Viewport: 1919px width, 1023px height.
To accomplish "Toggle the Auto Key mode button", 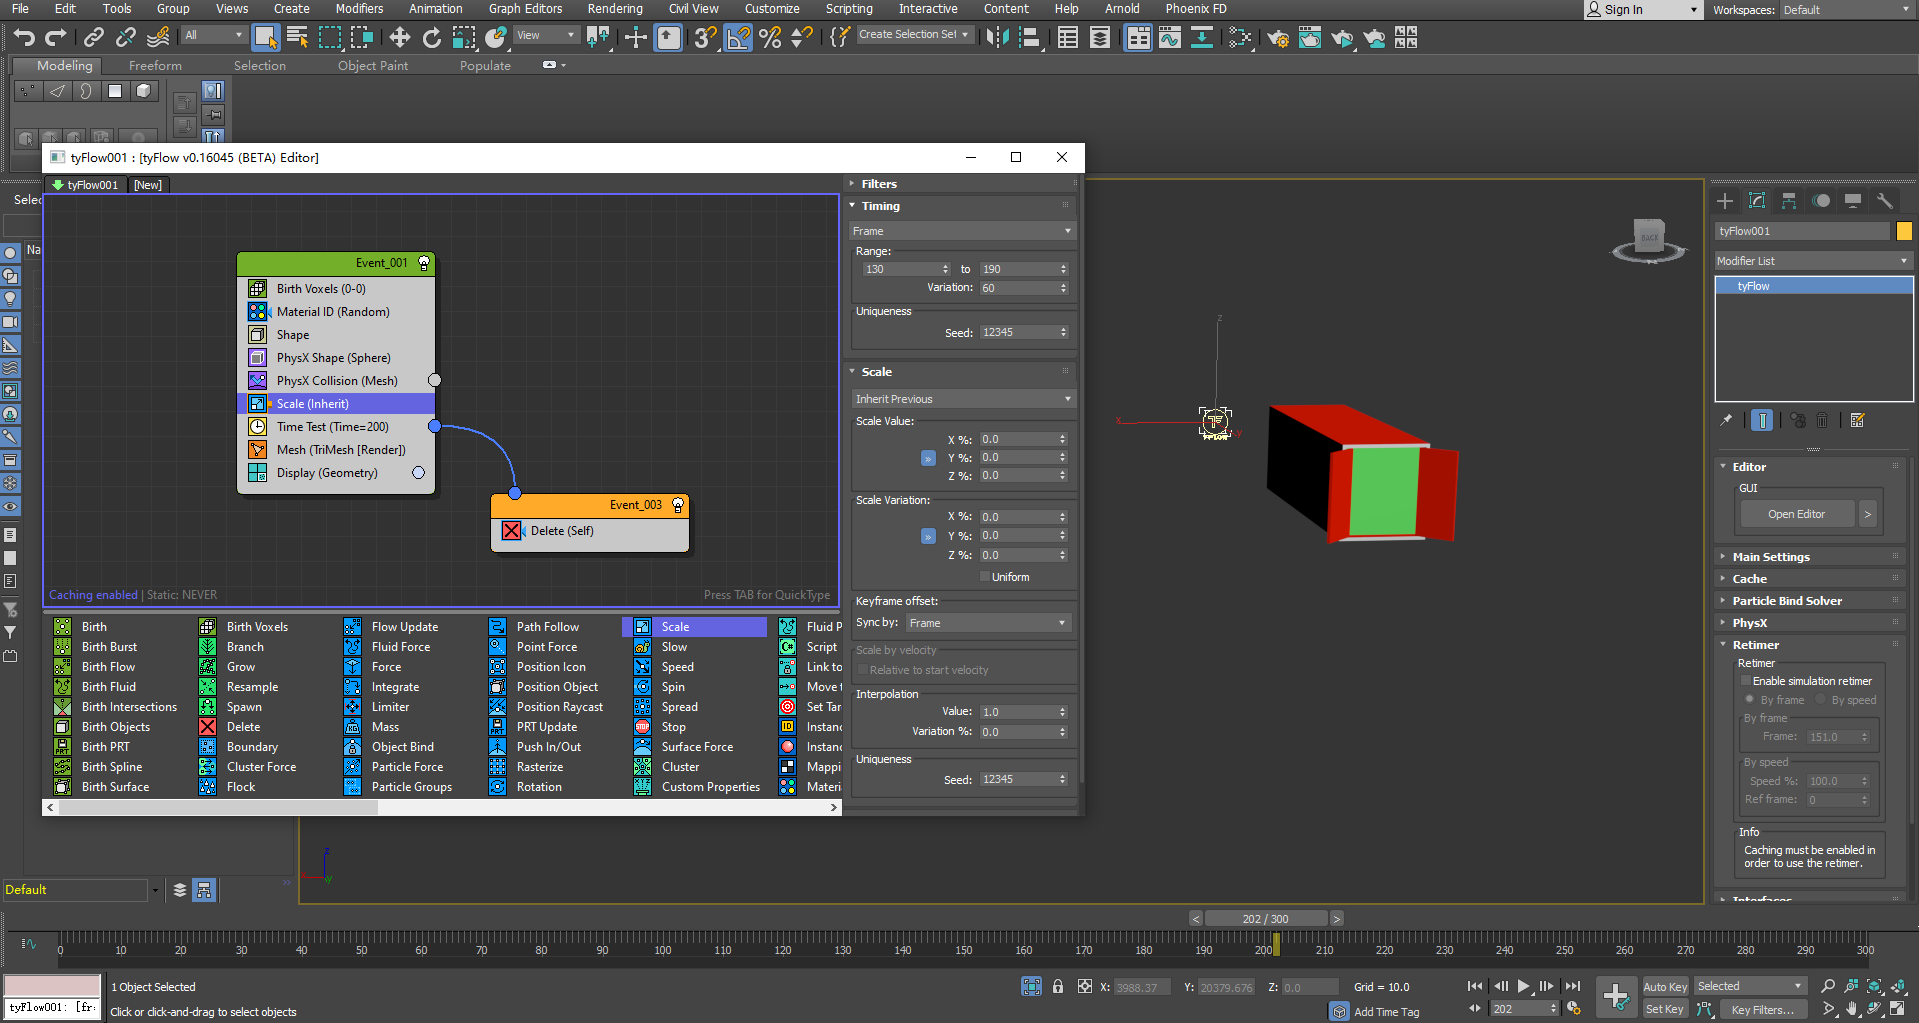I will click(x=1665, y=987).
